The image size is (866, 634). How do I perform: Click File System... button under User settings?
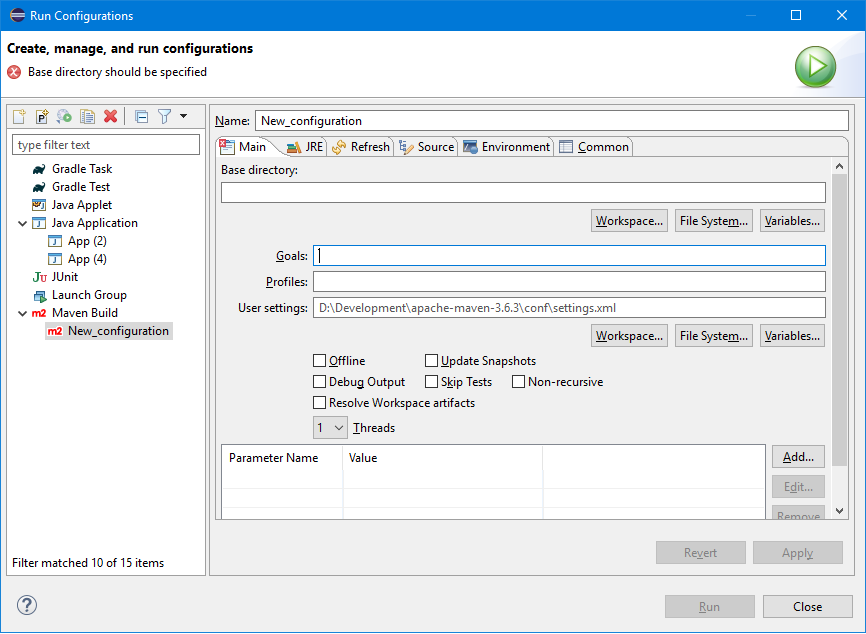[714, 336]
